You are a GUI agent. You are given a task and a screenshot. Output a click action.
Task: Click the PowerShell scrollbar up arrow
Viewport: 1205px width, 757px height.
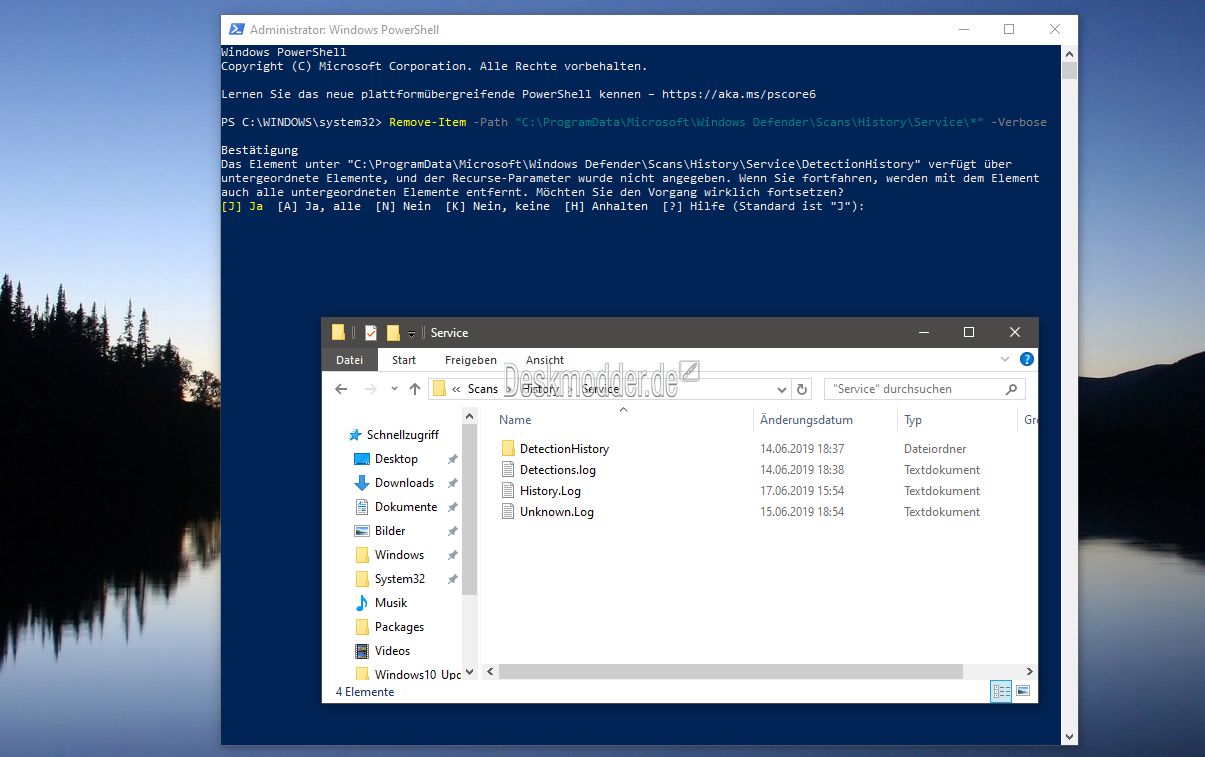[1069, 53]
